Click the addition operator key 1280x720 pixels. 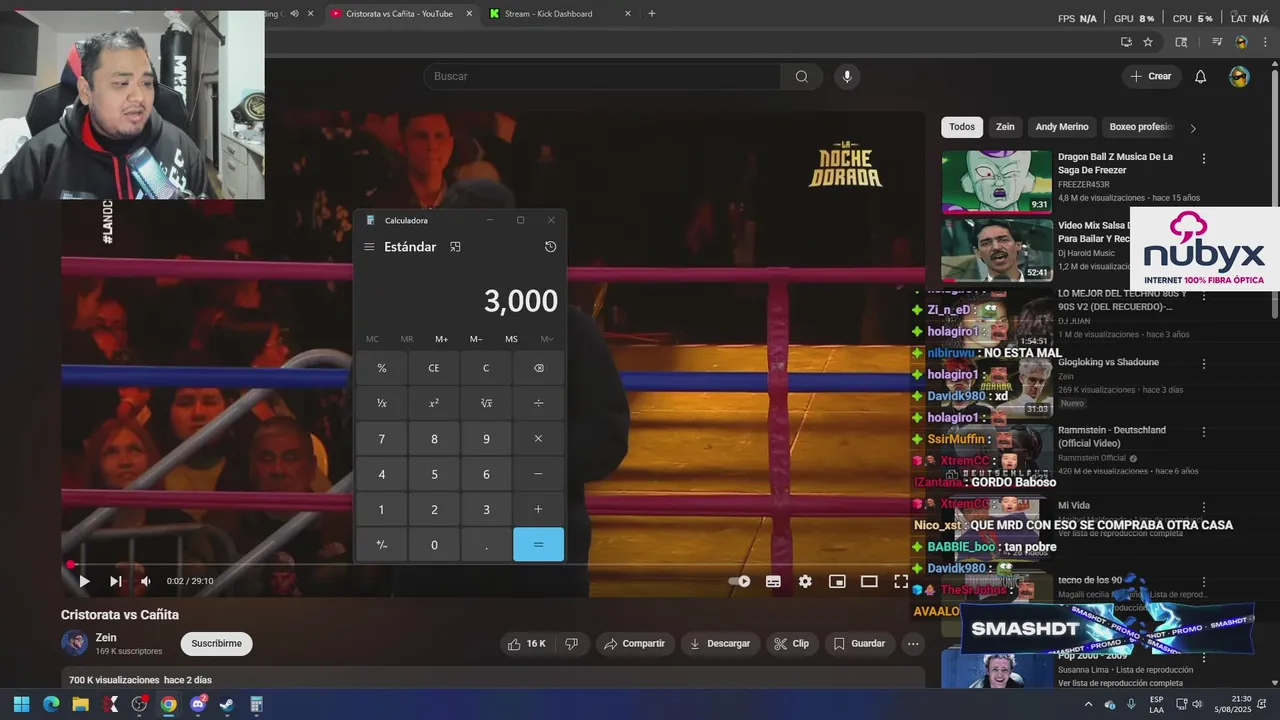pyautogui.click(x=539, y=510)
